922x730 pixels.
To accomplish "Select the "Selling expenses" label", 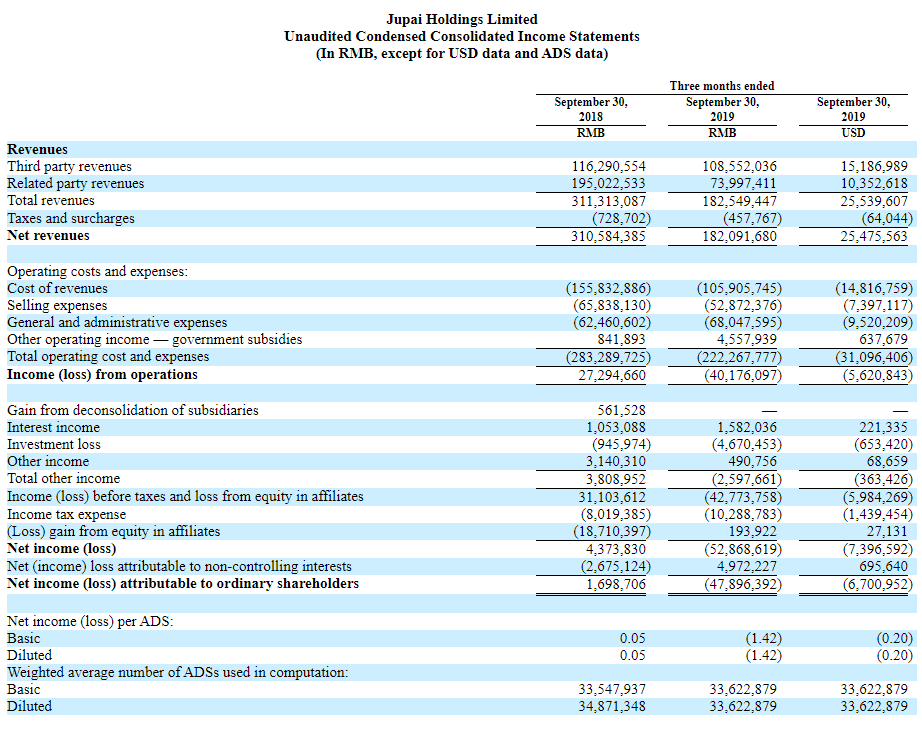I will [57, 305].
